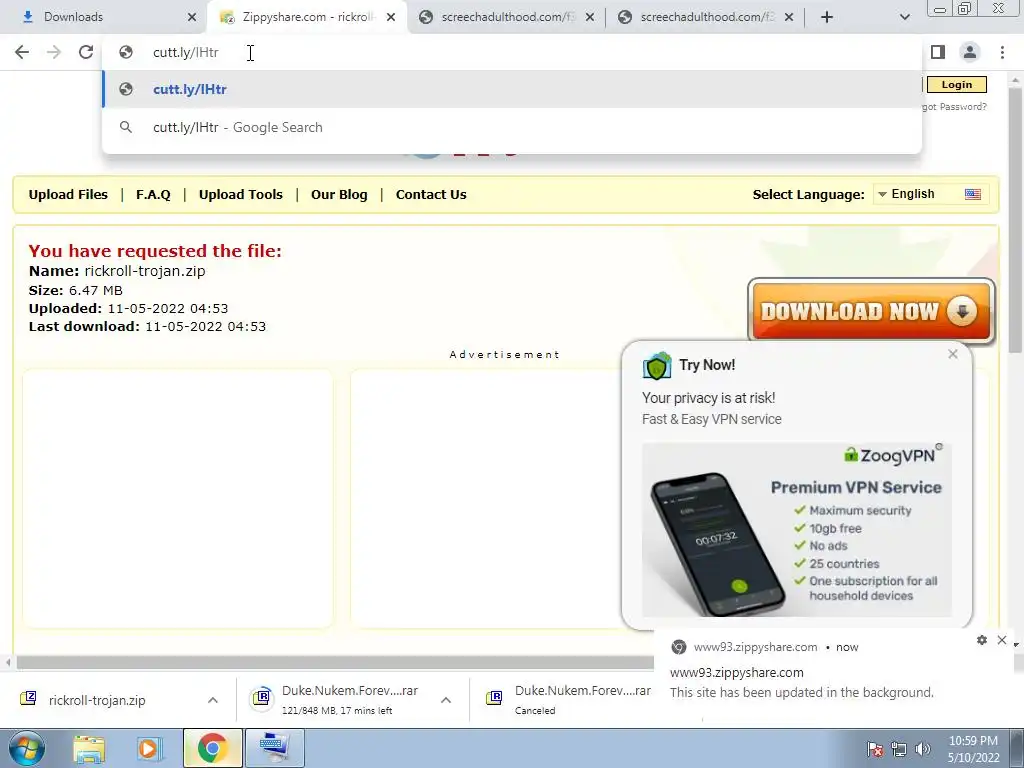Click the globe icon in address bar
This screenshot has height=768, width=1024.
click(126, 52)
